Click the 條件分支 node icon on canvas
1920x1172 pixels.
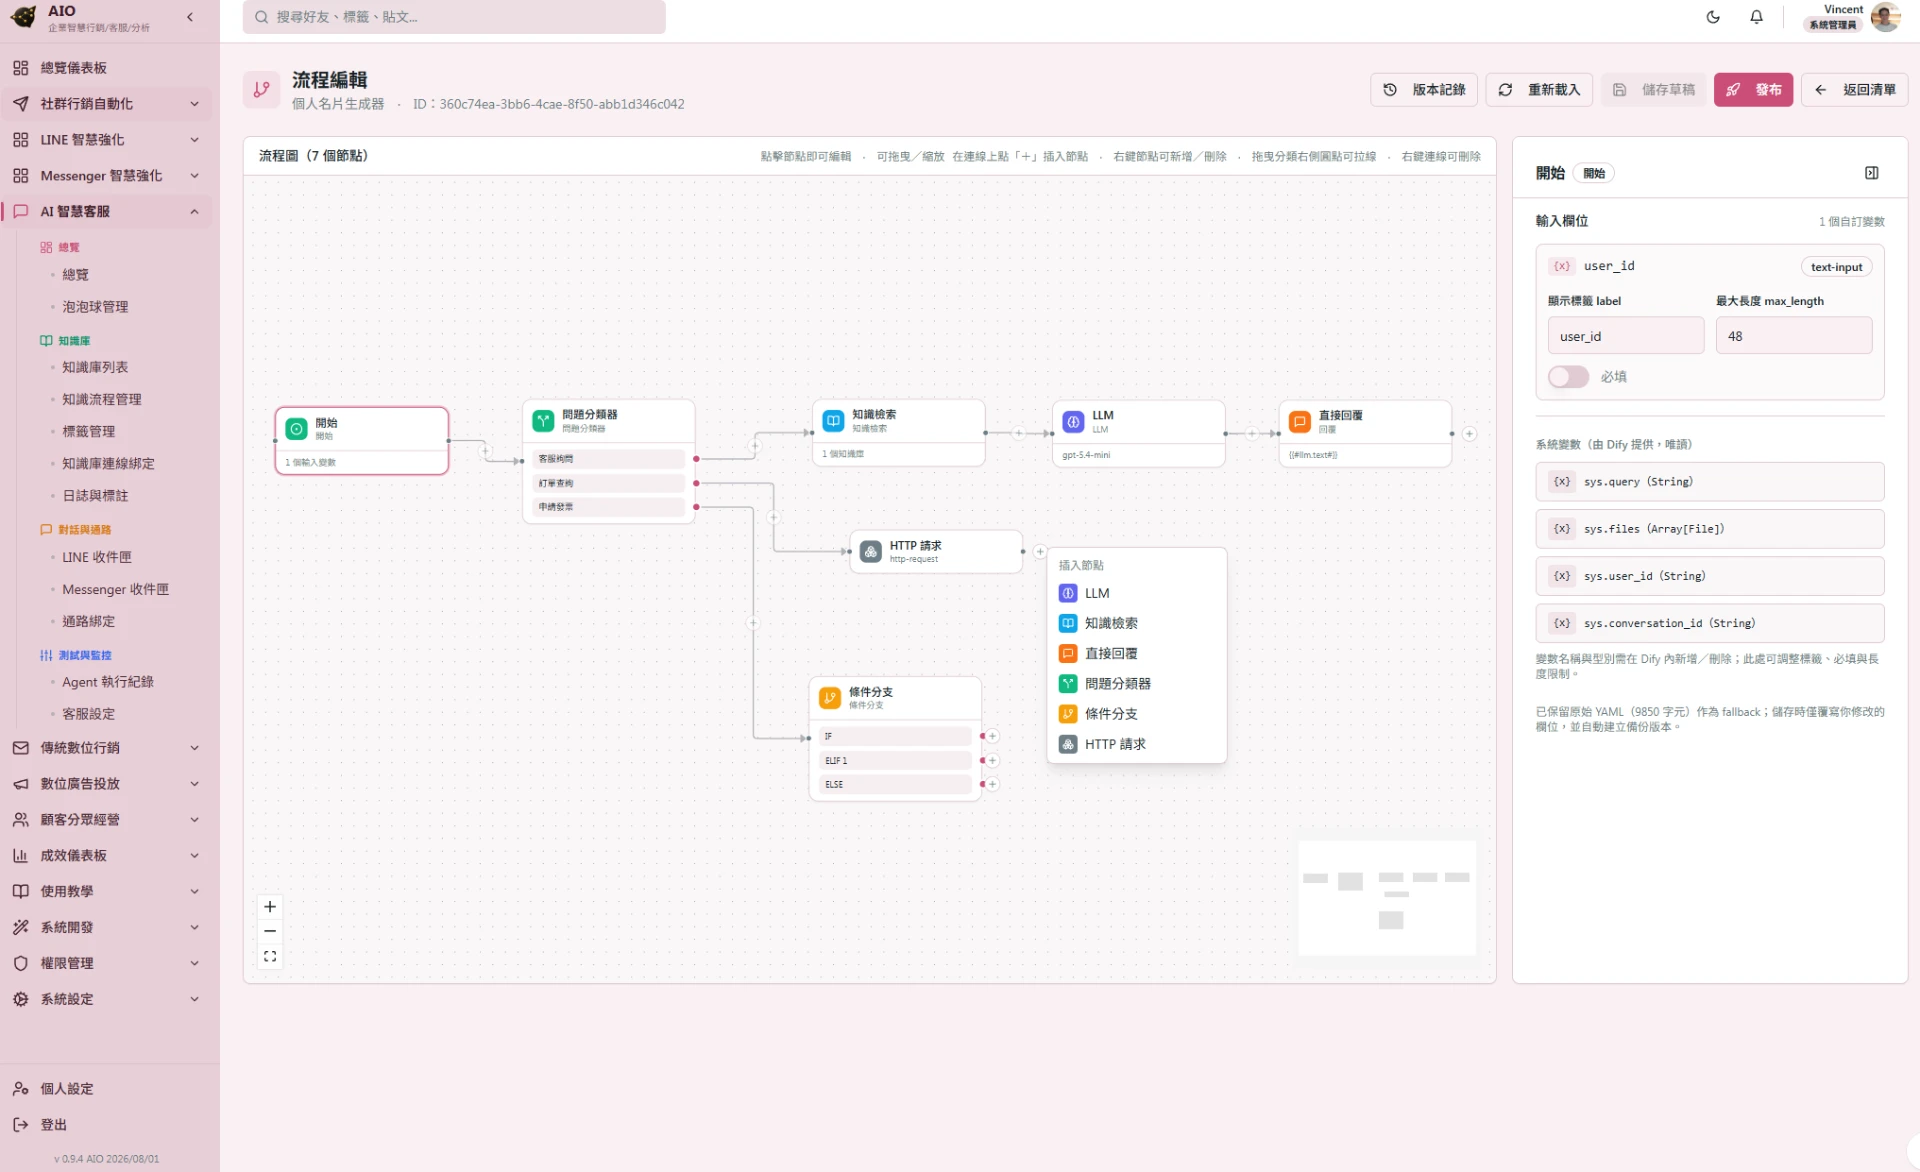[x=830, y=698]
